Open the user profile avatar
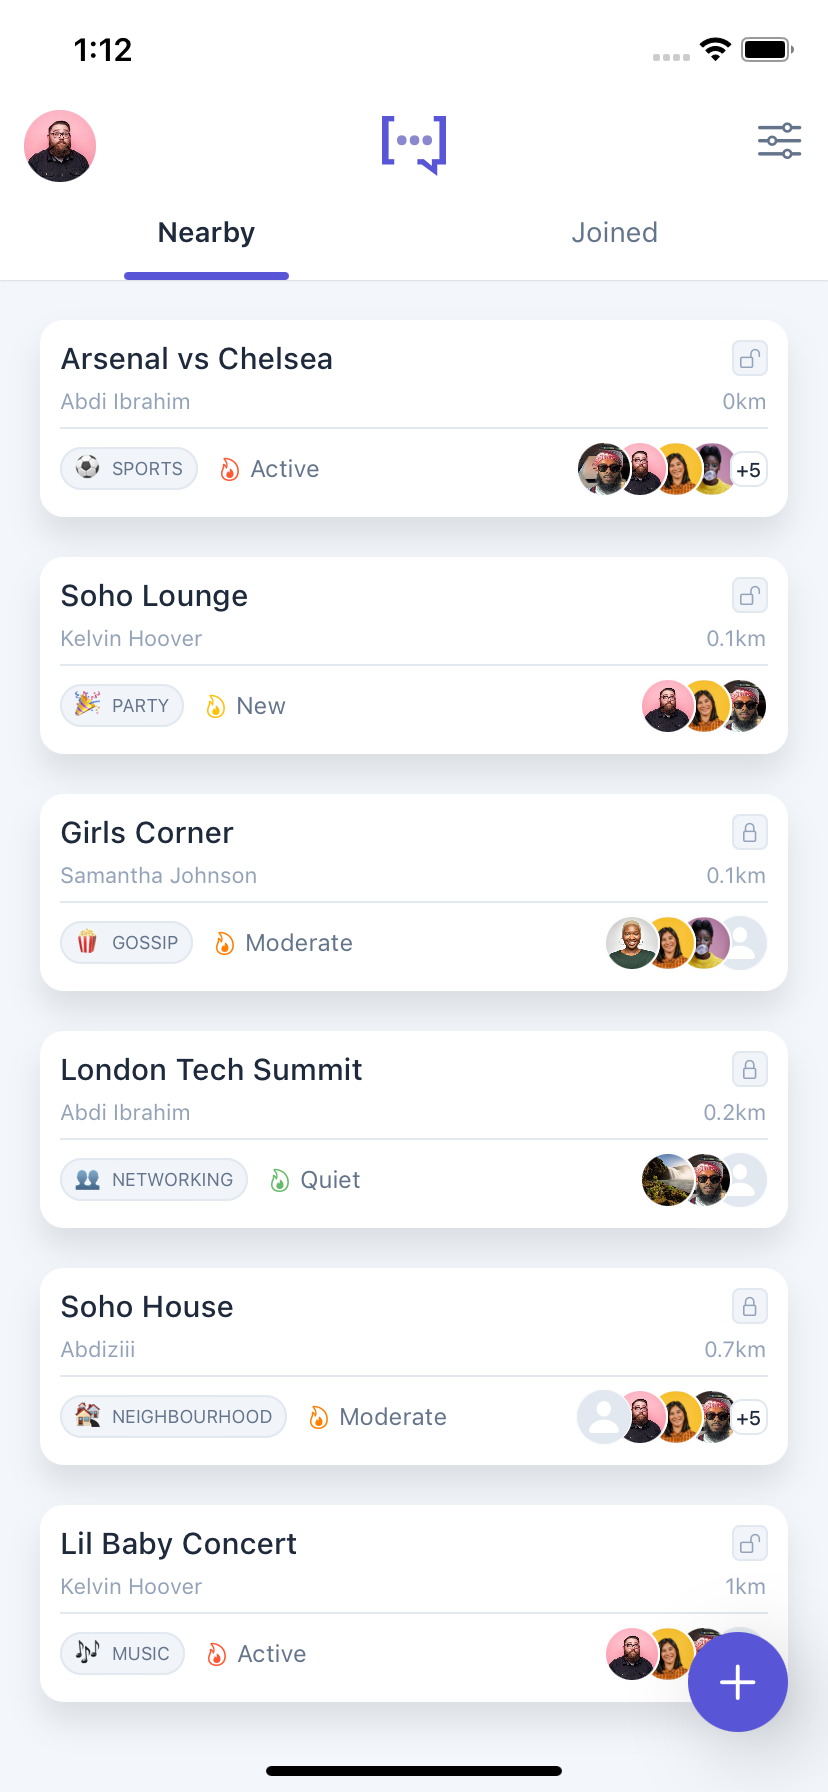828x1792 pixels. pyautogui.click(x=60, y=146)
